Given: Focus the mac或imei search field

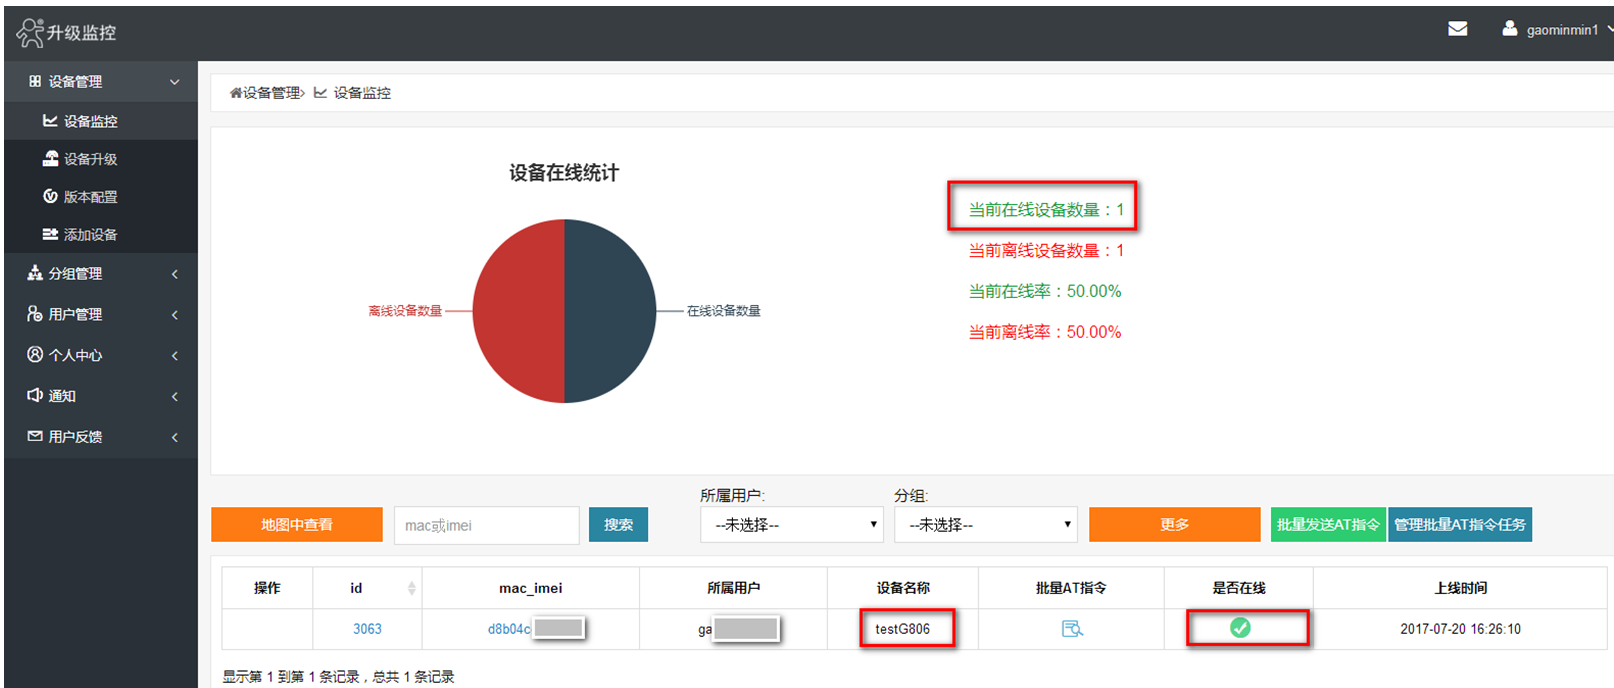Looking at the screenshot, I should click(486, 525).
